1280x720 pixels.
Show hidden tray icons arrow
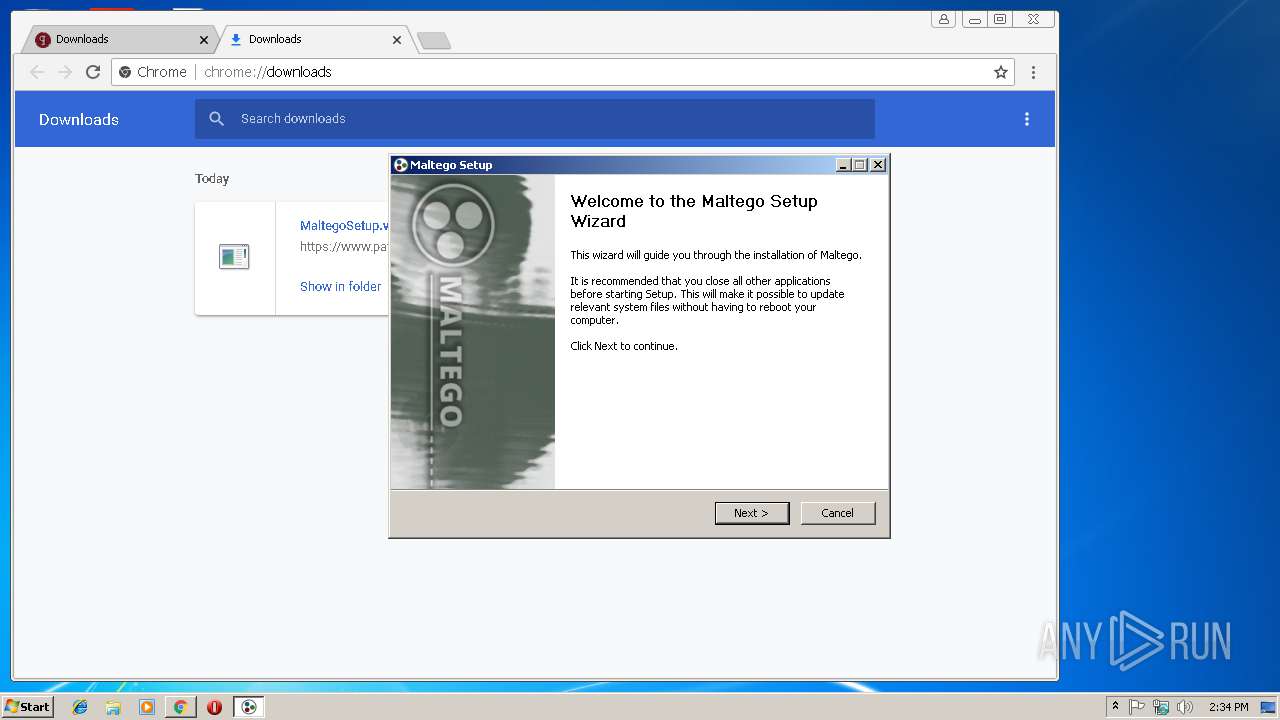tap(1115, 706)
